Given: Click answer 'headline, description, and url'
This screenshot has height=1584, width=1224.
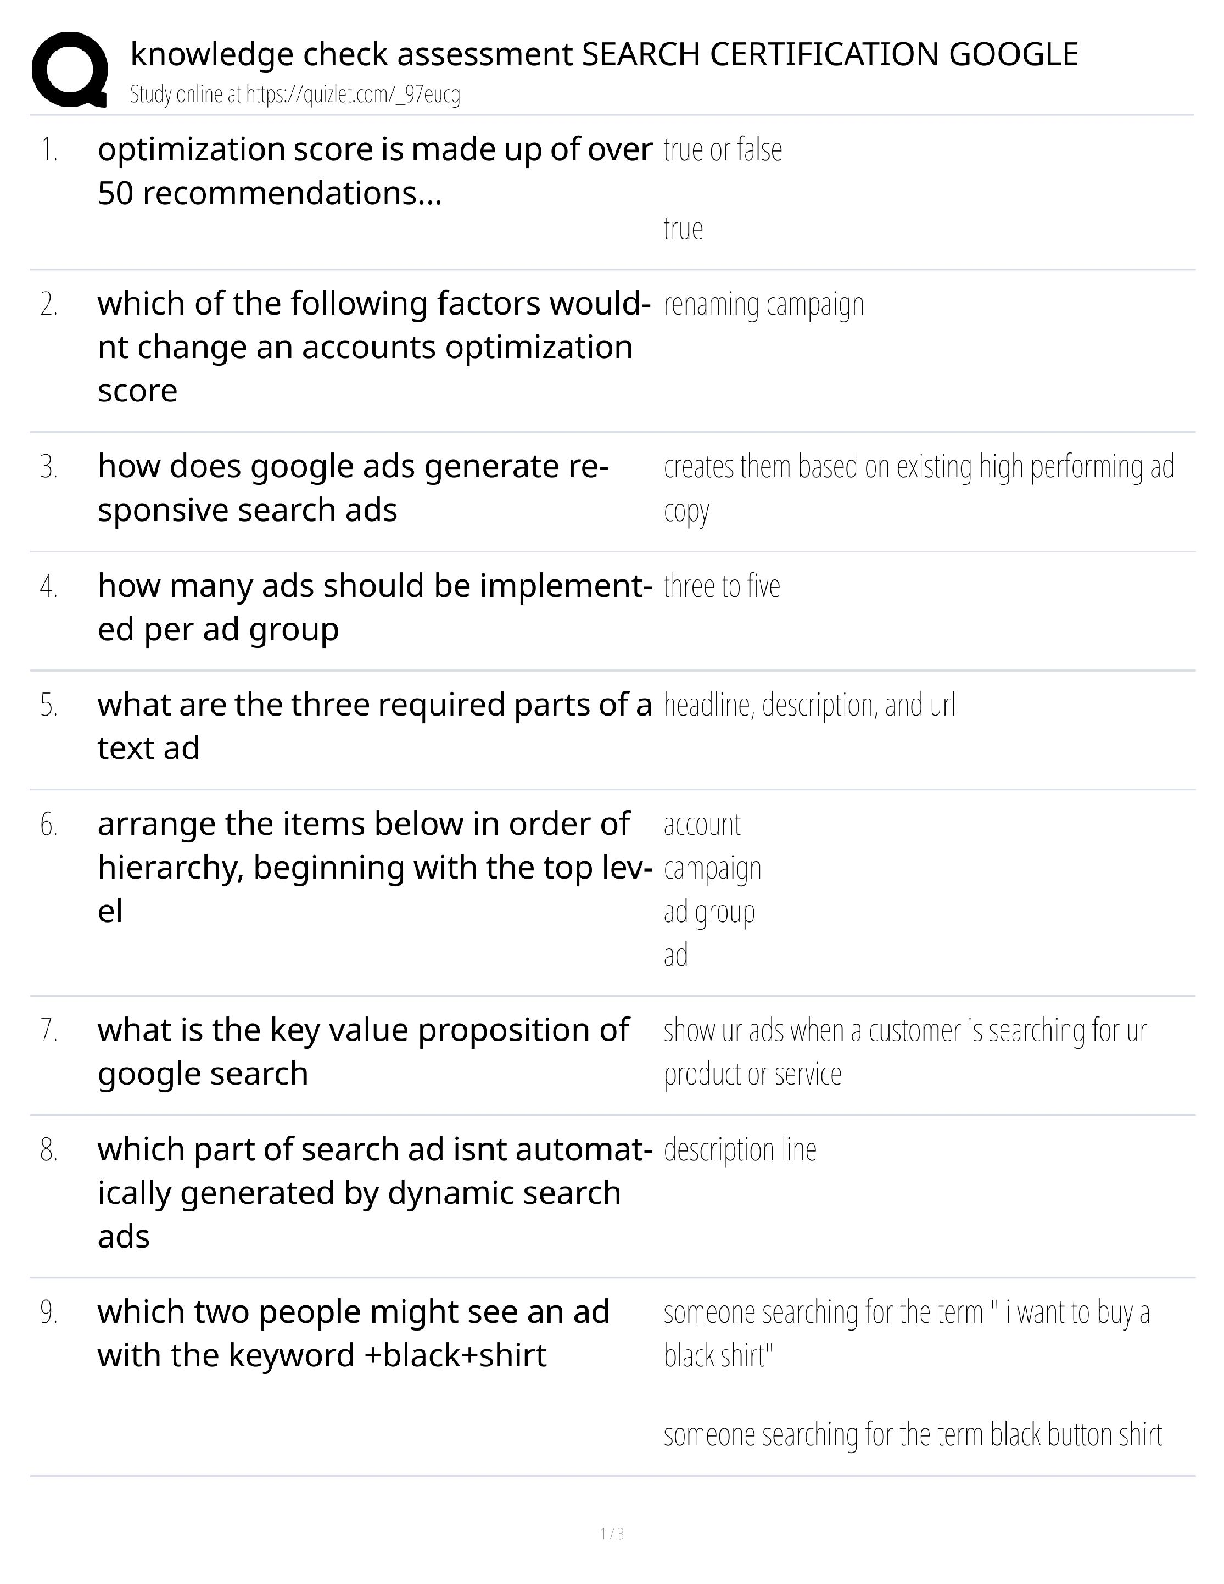Looking at the screenshot, I should 810,706.
